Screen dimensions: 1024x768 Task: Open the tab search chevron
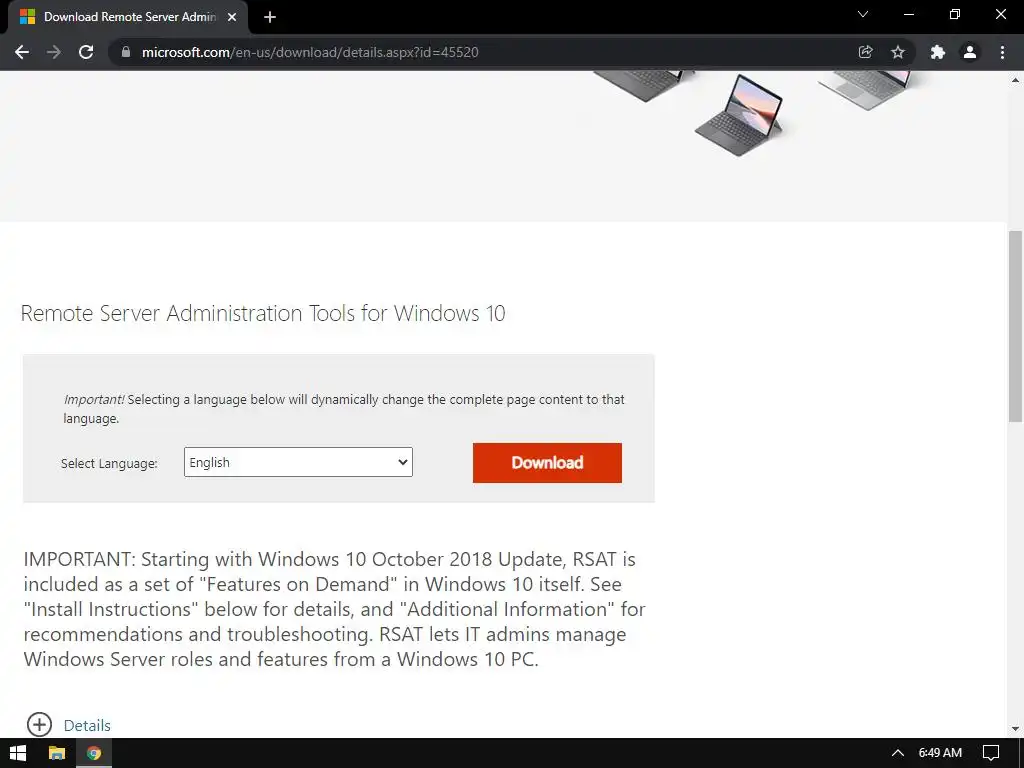(863, 14)
